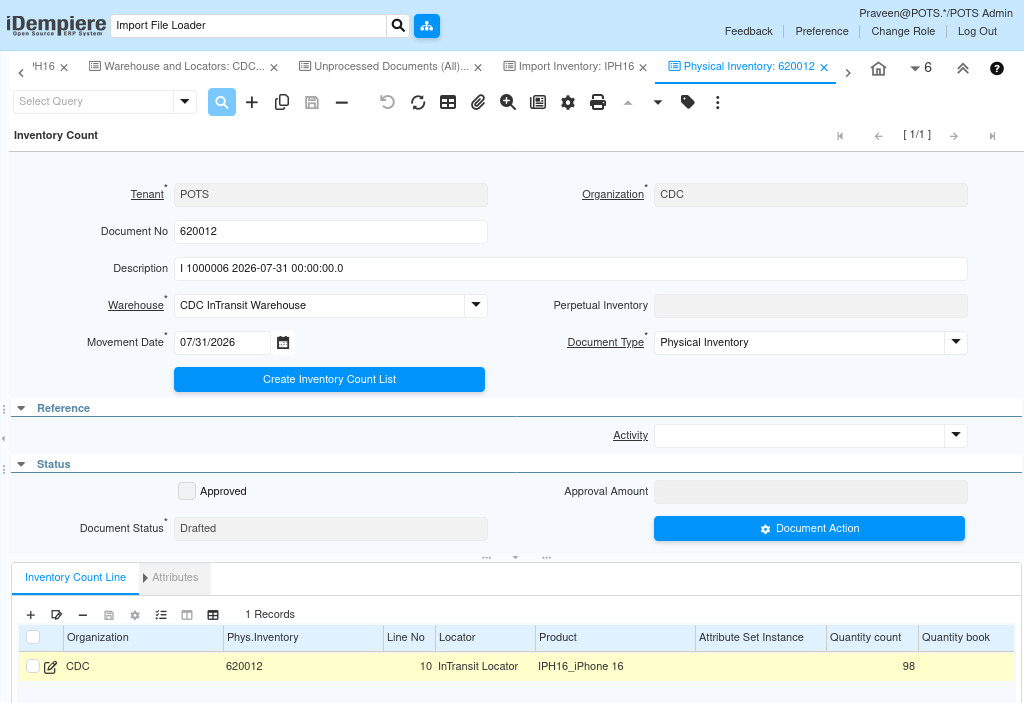This screenshot has height=703, width=1024.
Task: Open the menu tree icon button
Action: (426, 26)
